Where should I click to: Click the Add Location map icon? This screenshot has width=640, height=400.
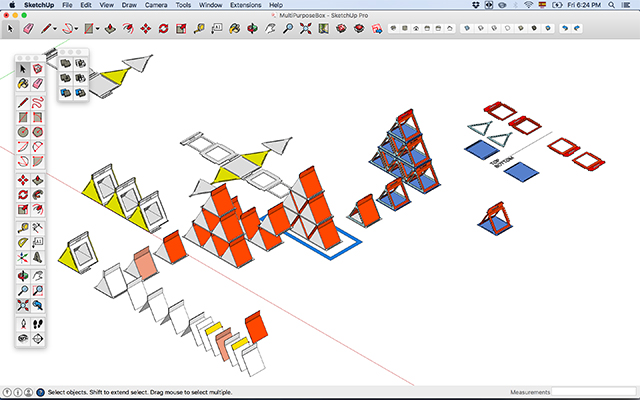(x=324, y=29)
